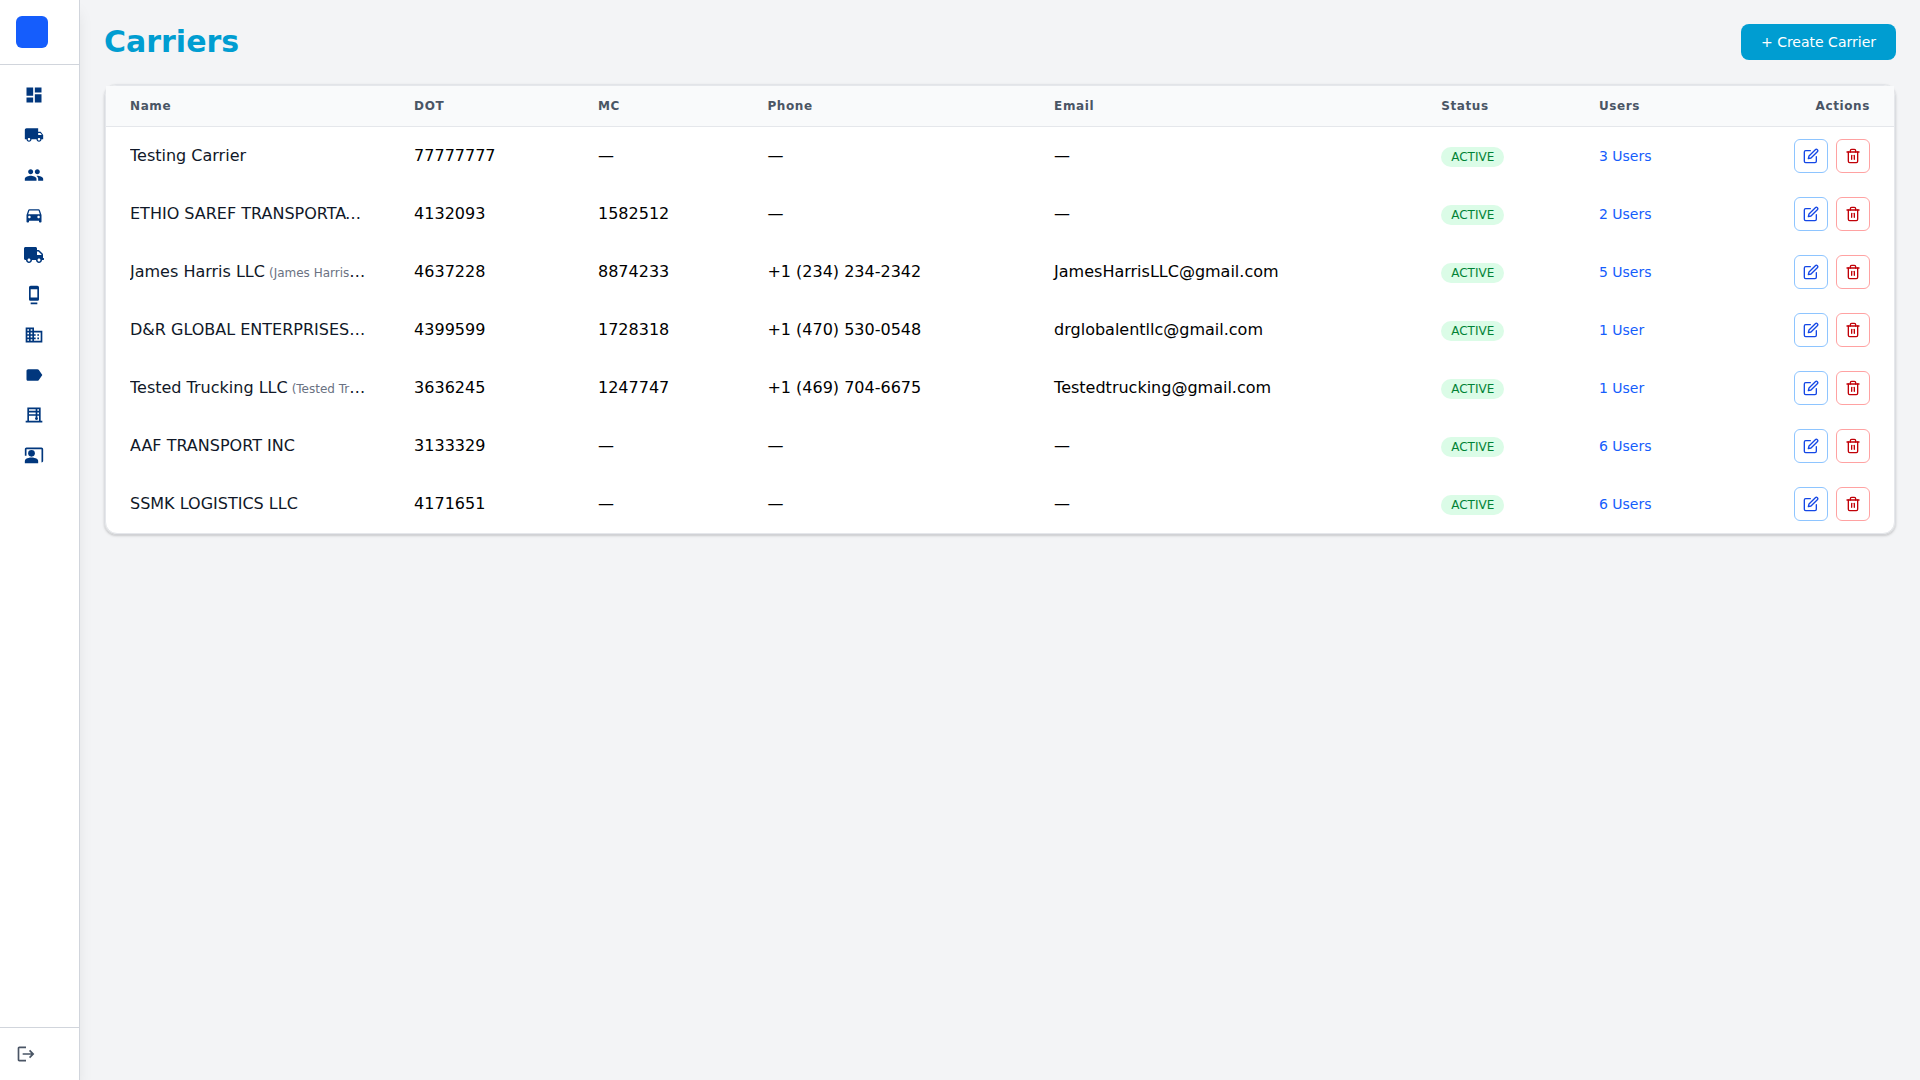Open the Dashboard panel from the sidebar
Image resolution: width=1920 pixels, height=1080 pixels.
33,95
